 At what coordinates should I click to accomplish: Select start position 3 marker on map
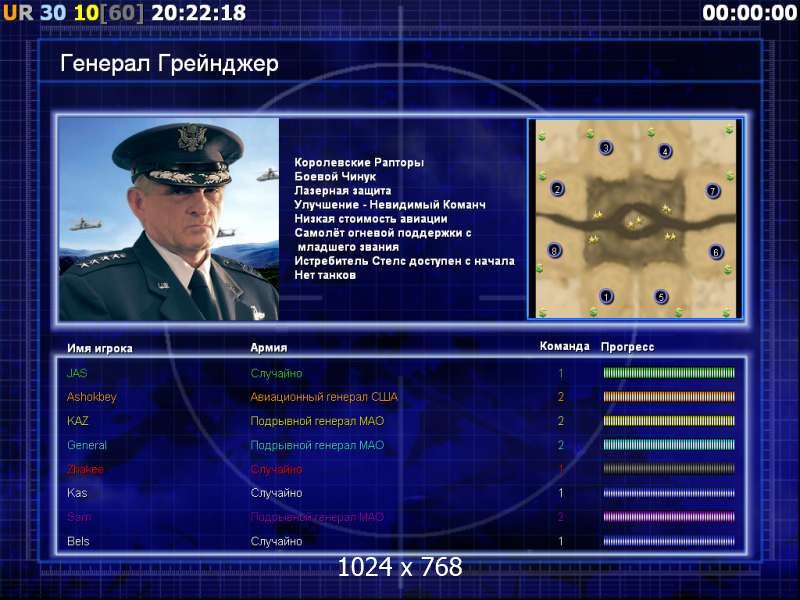(x=606, y=147)
